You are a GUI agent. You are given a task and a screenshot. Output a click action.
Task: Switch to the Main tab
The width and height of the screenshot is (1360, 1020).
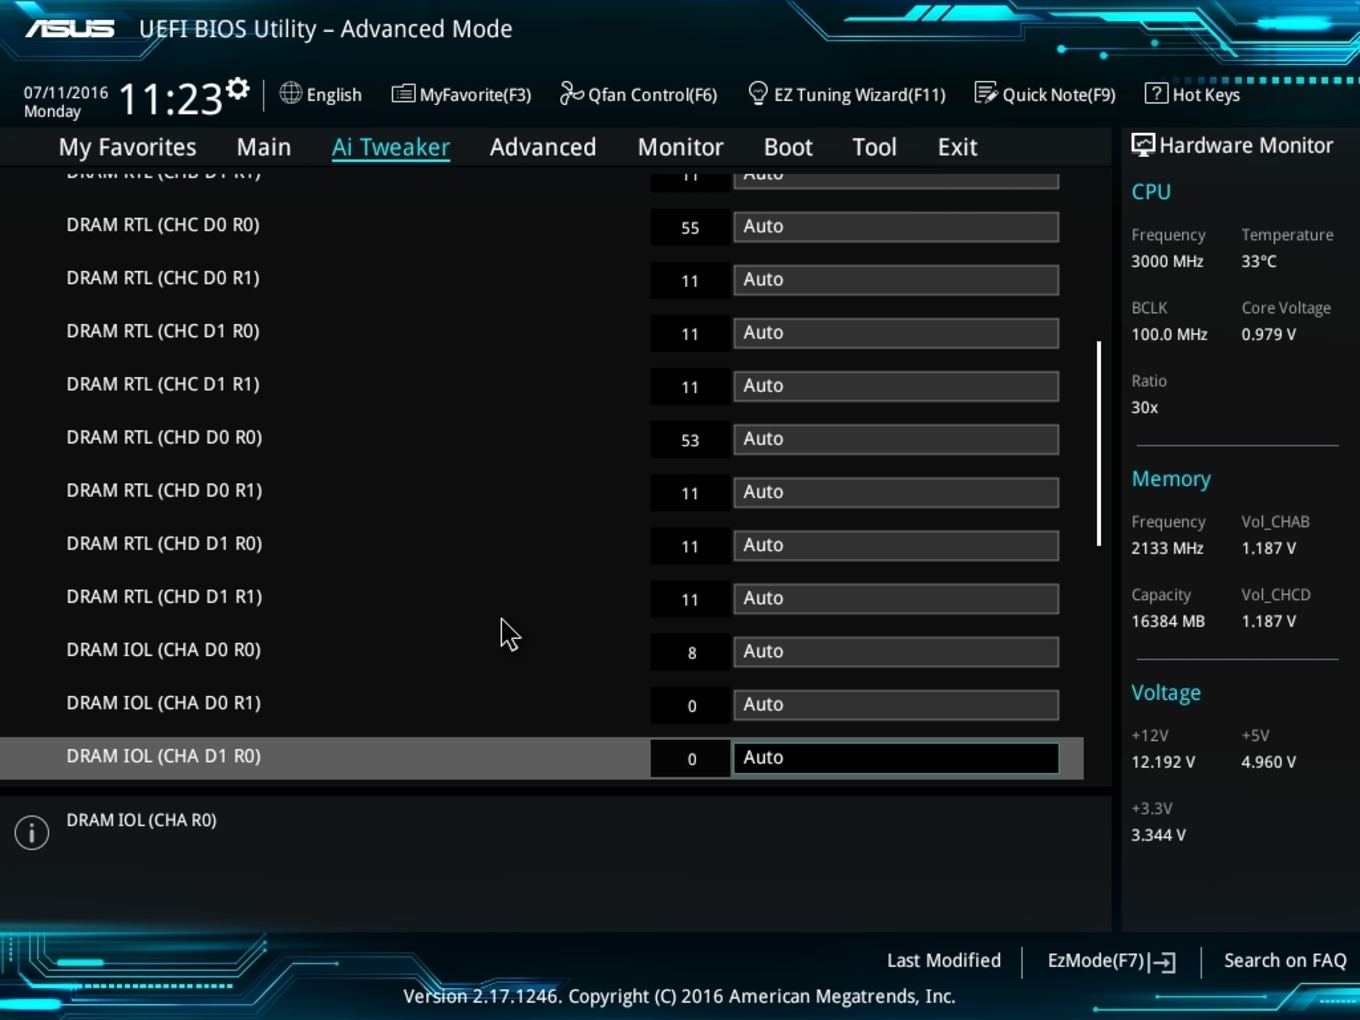pos(264,147)
